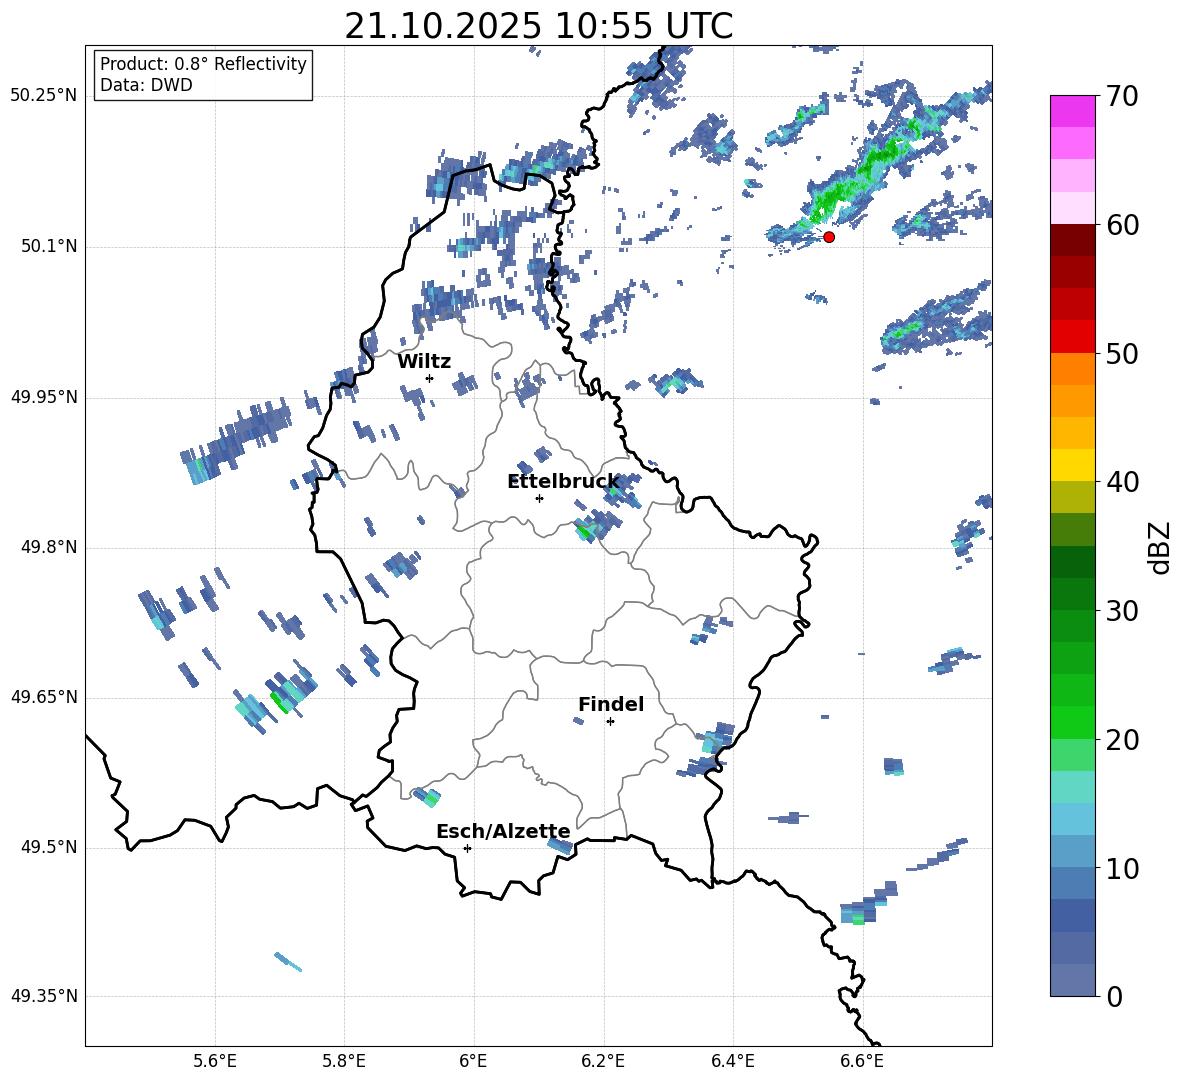Screen dimensions: 1184x1081
Task: Click the Wiltz station cross marker
Action: (430, 378)
